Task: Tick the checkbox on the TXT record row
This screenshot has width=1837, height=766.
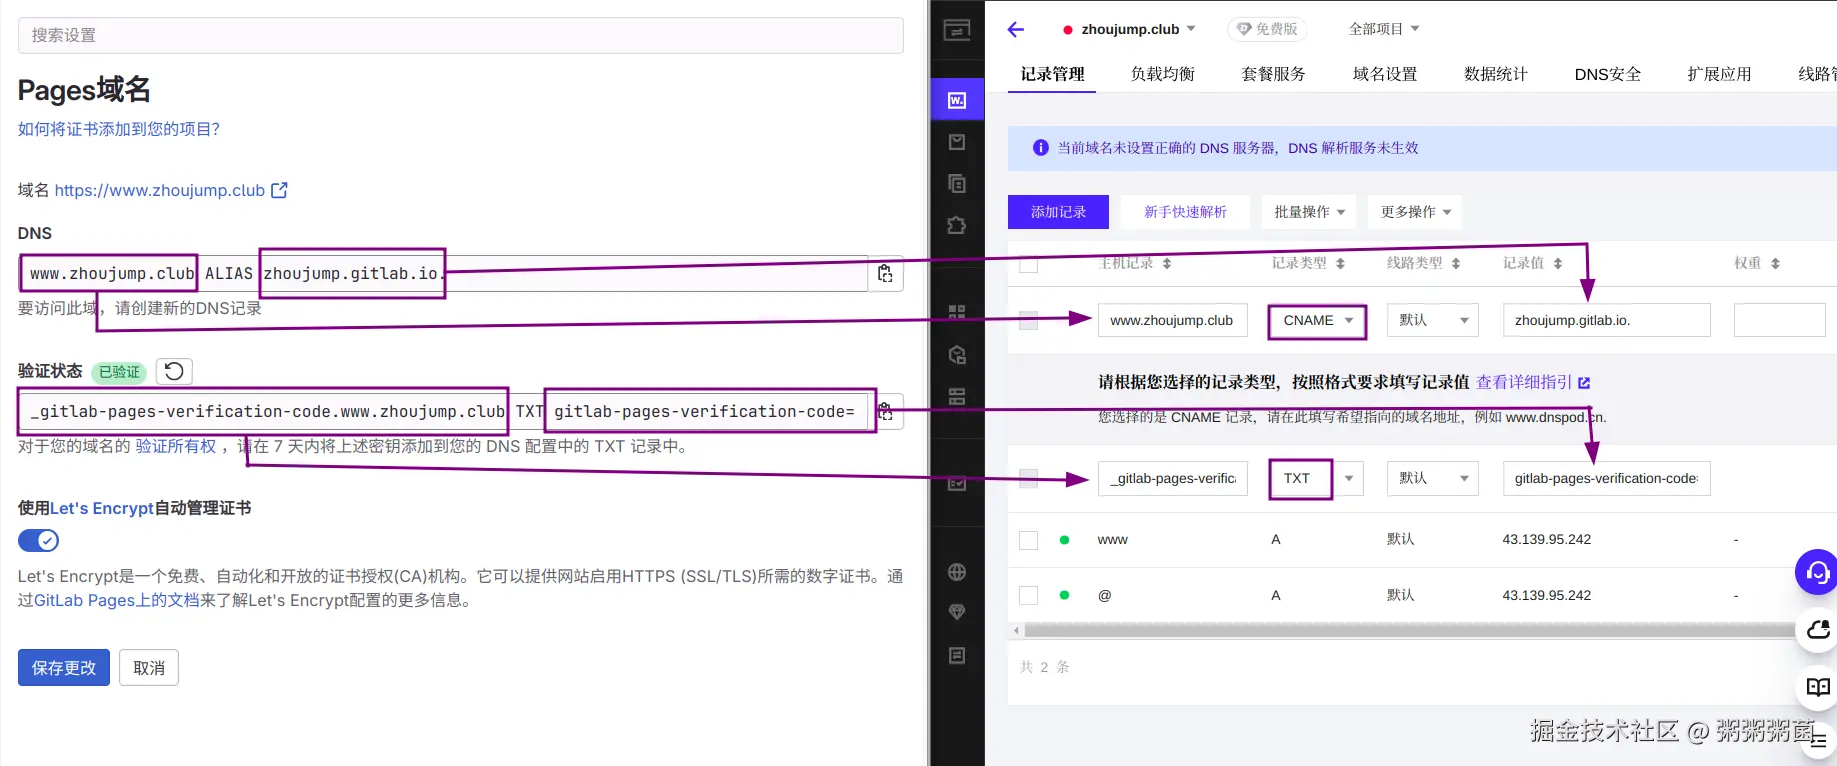Action: (x=1028, y=478)
